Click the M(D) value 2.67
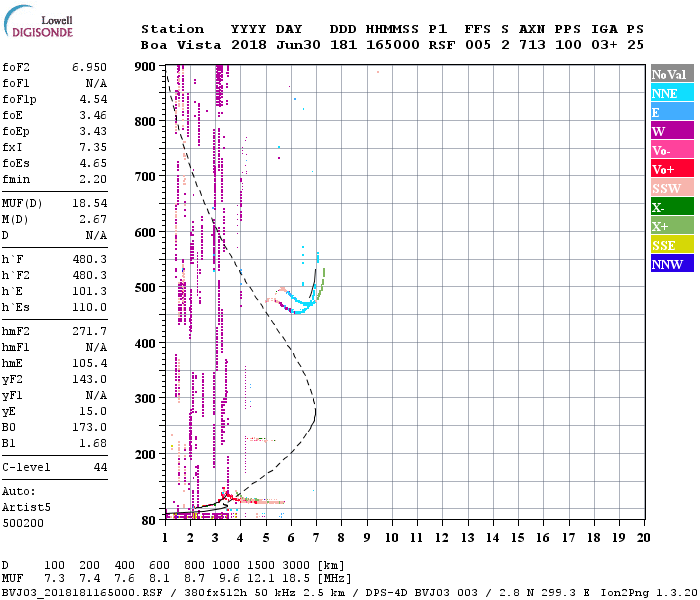This screenshot has width=700, height=600. [x=93, y=220]
